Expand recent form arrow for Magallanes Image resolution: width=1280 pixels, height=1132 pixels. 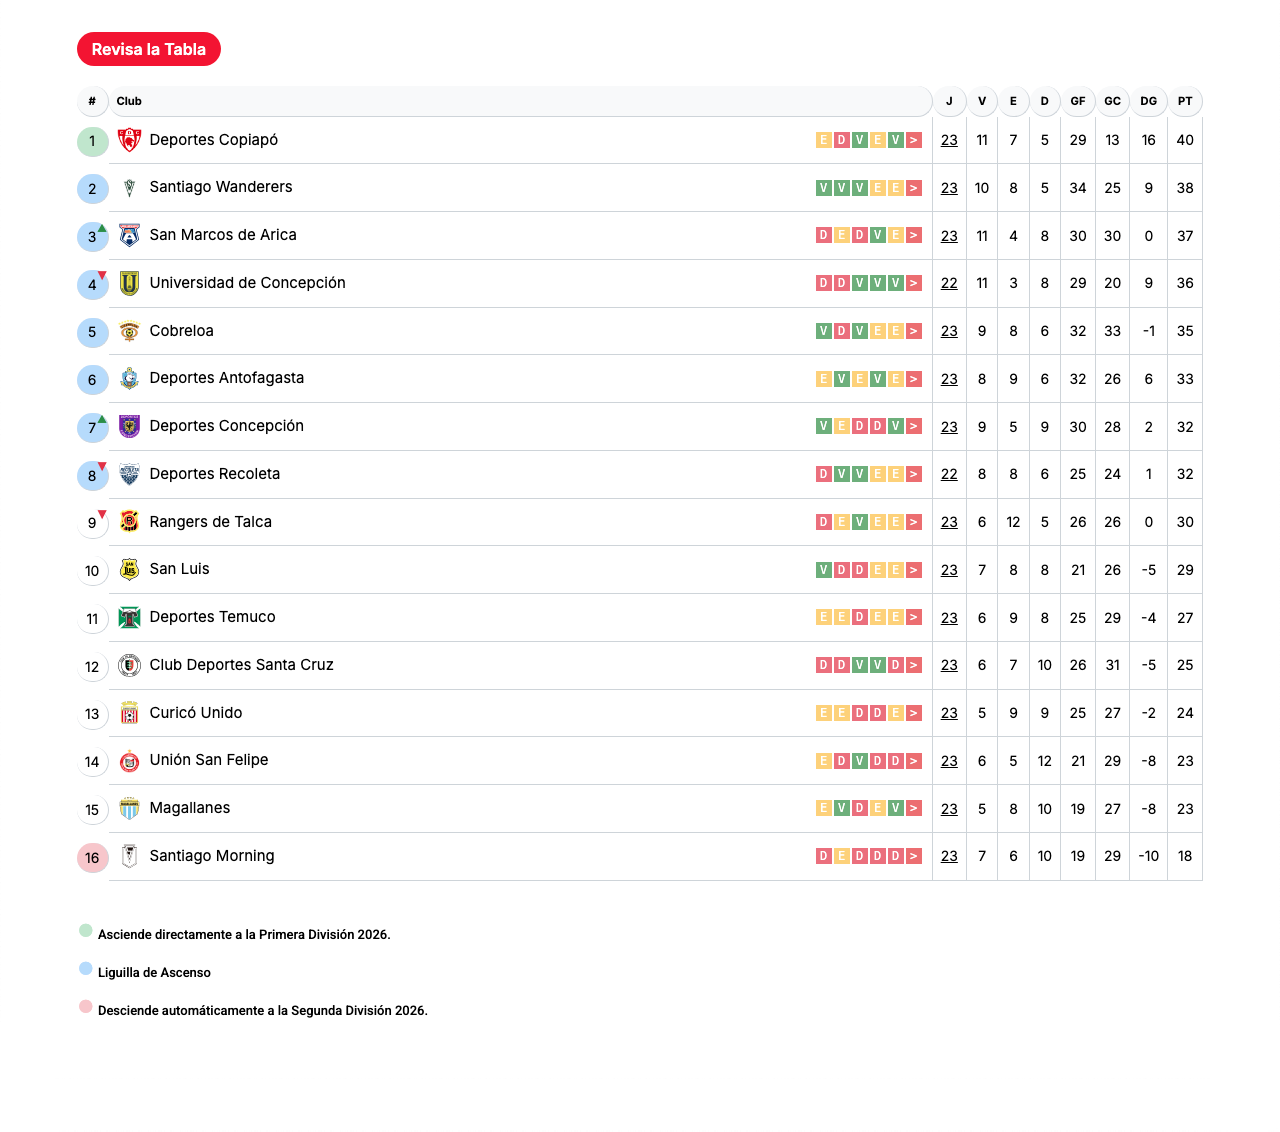(914, 808)
